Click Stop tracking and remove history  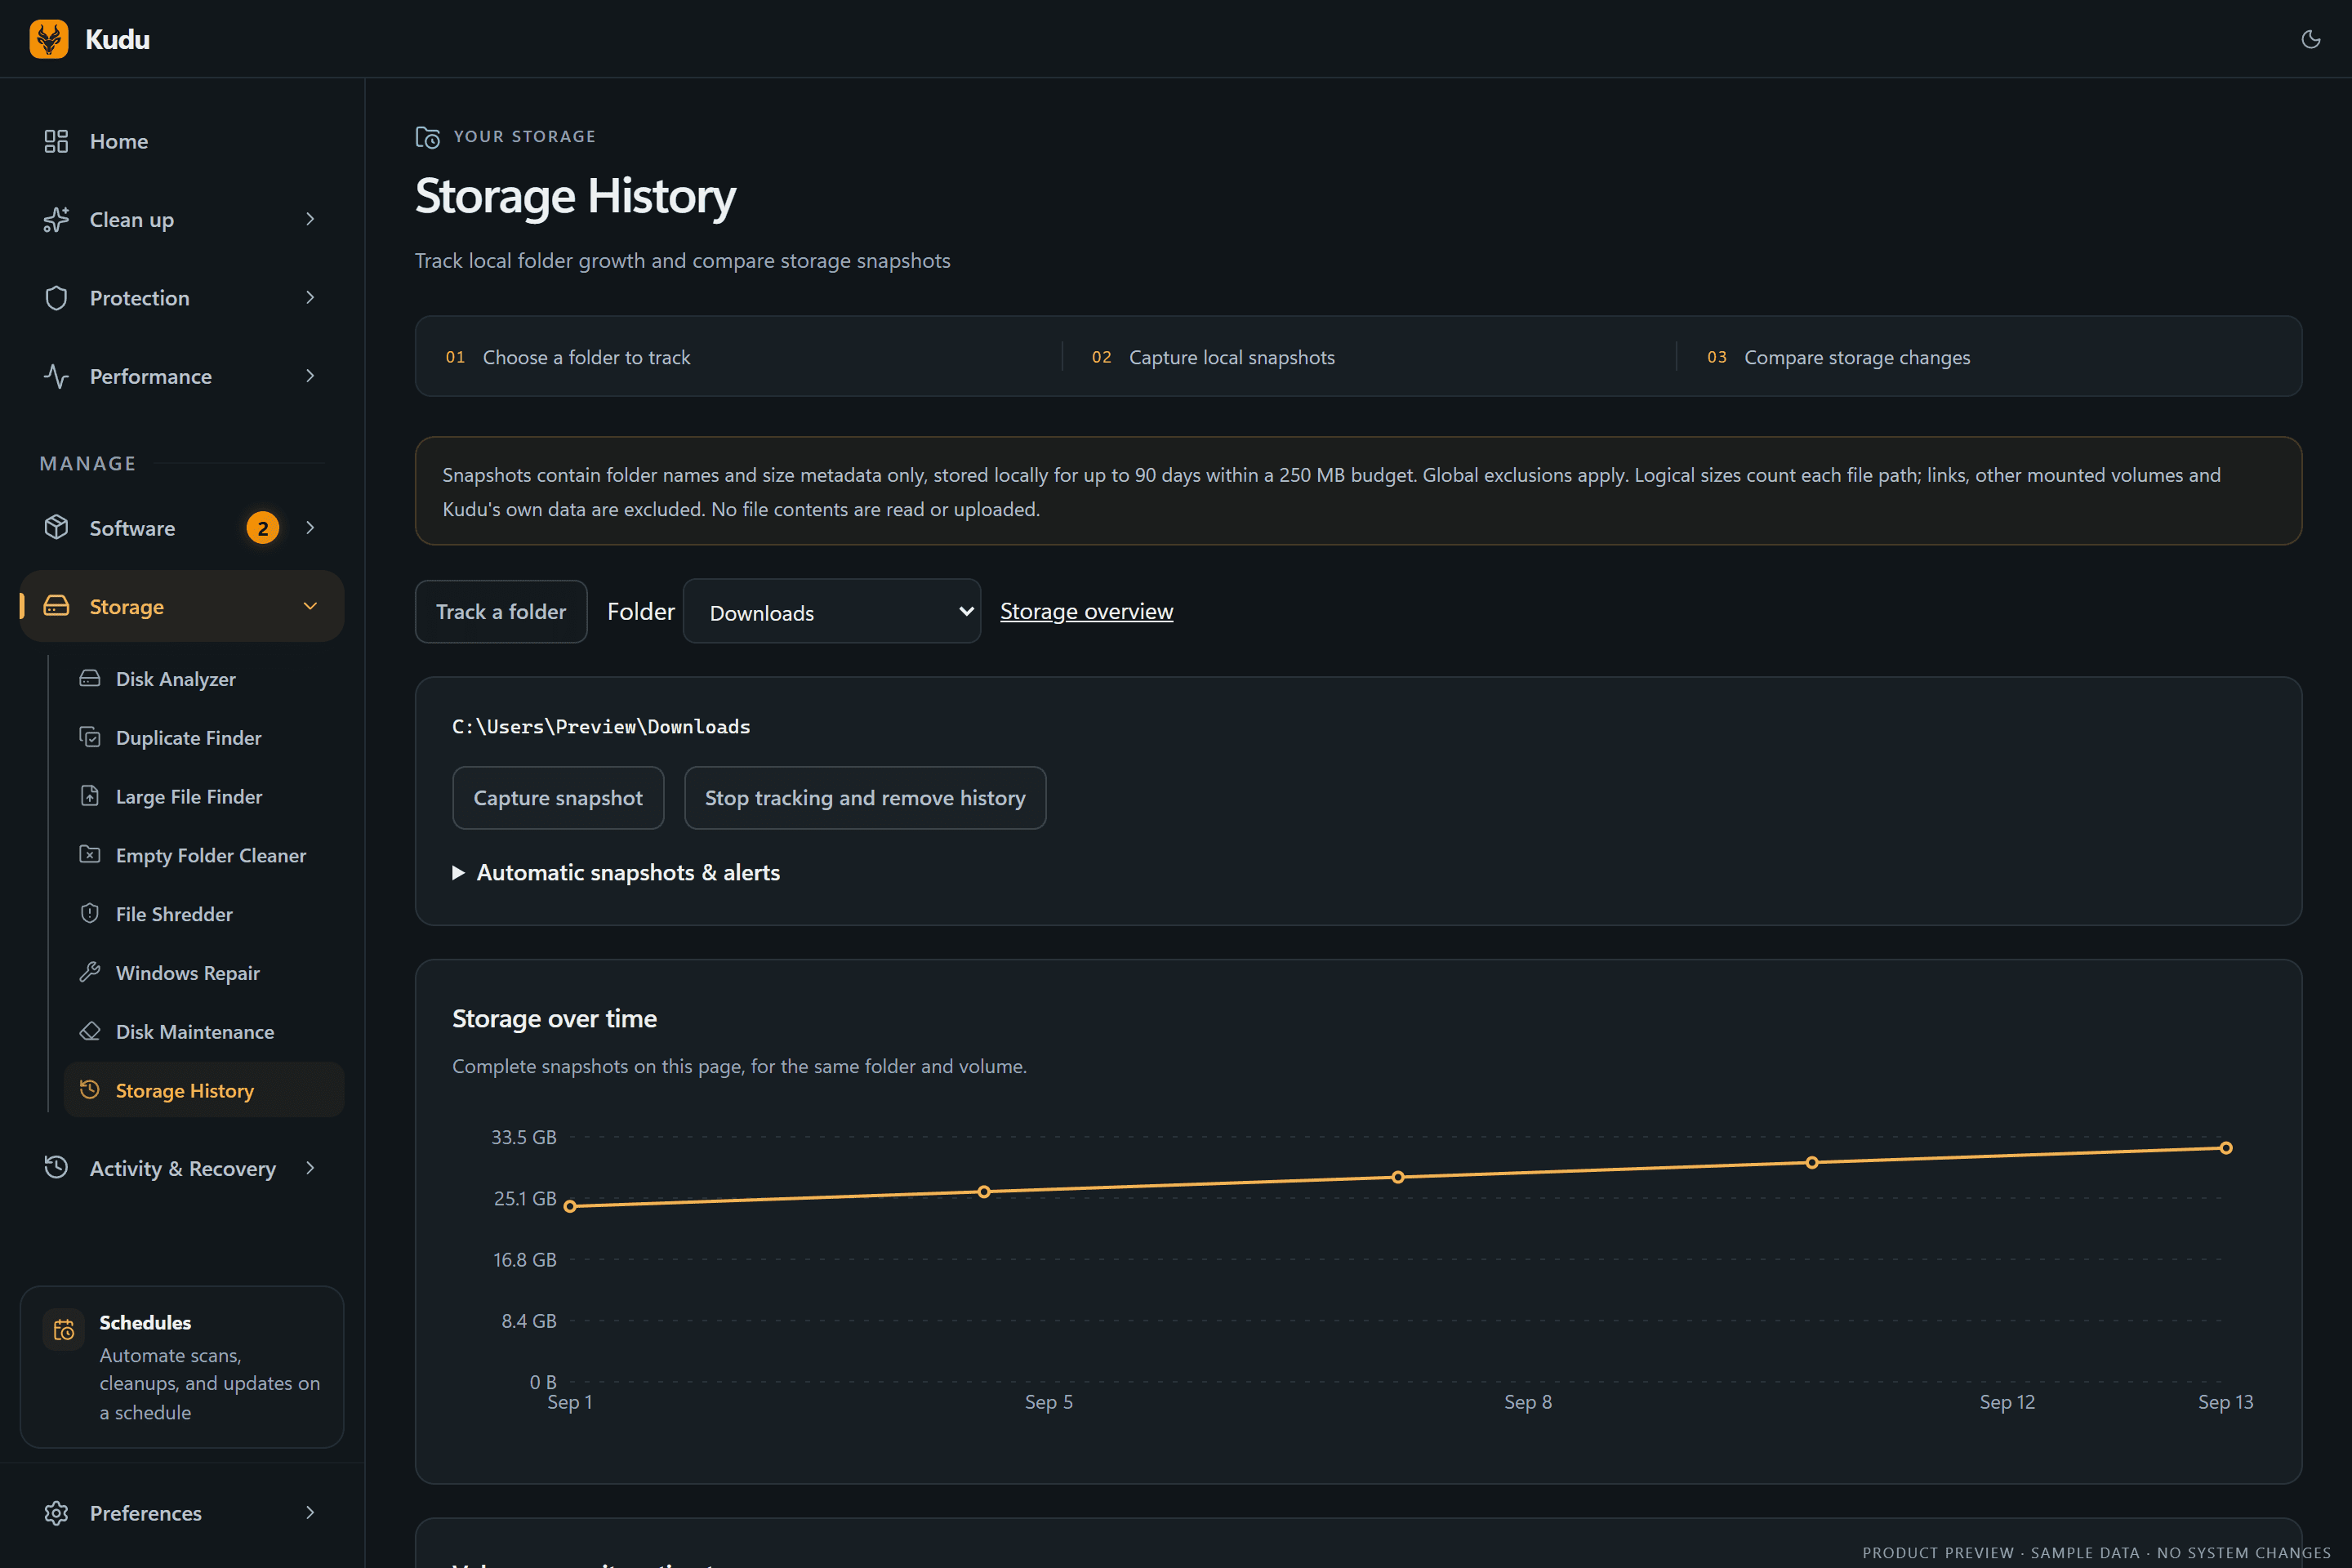tap(865, 798)
